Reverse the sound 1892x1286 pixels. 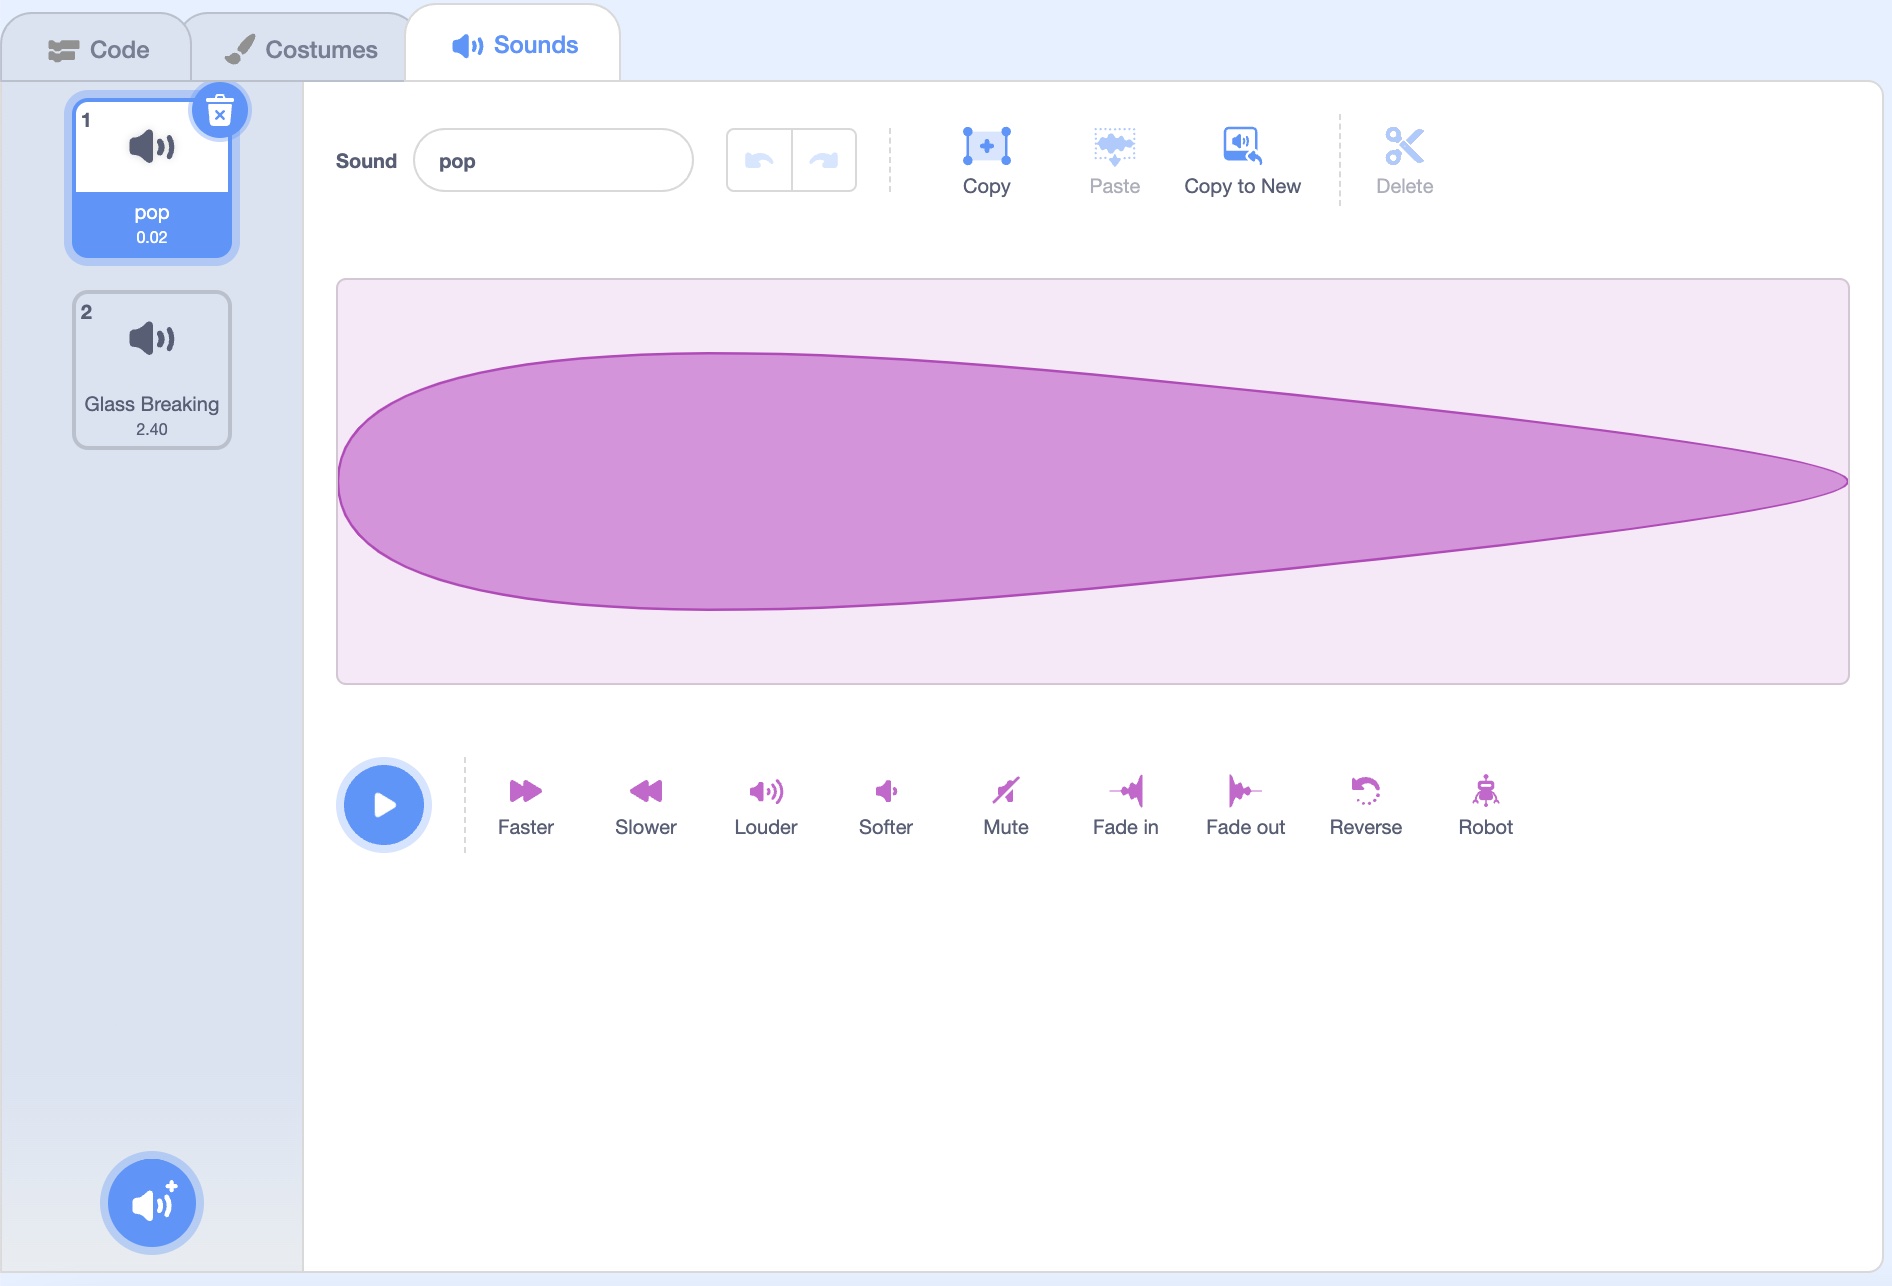(1366, 806)
